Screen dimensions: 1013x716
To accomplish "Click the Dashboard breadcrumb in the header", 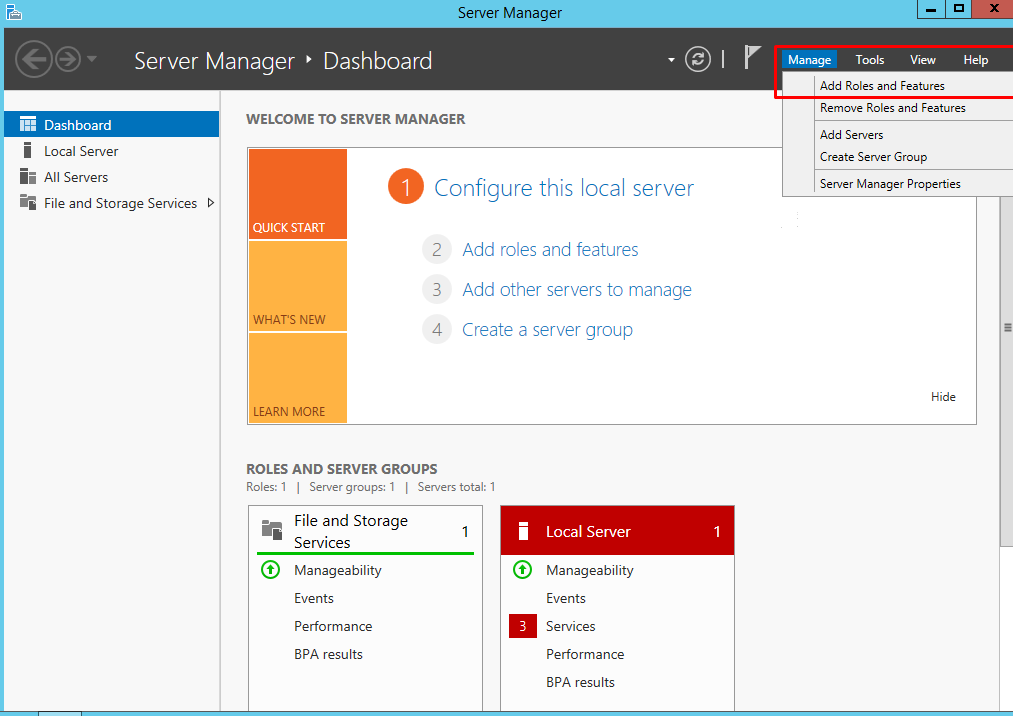I will pos(377,61).
